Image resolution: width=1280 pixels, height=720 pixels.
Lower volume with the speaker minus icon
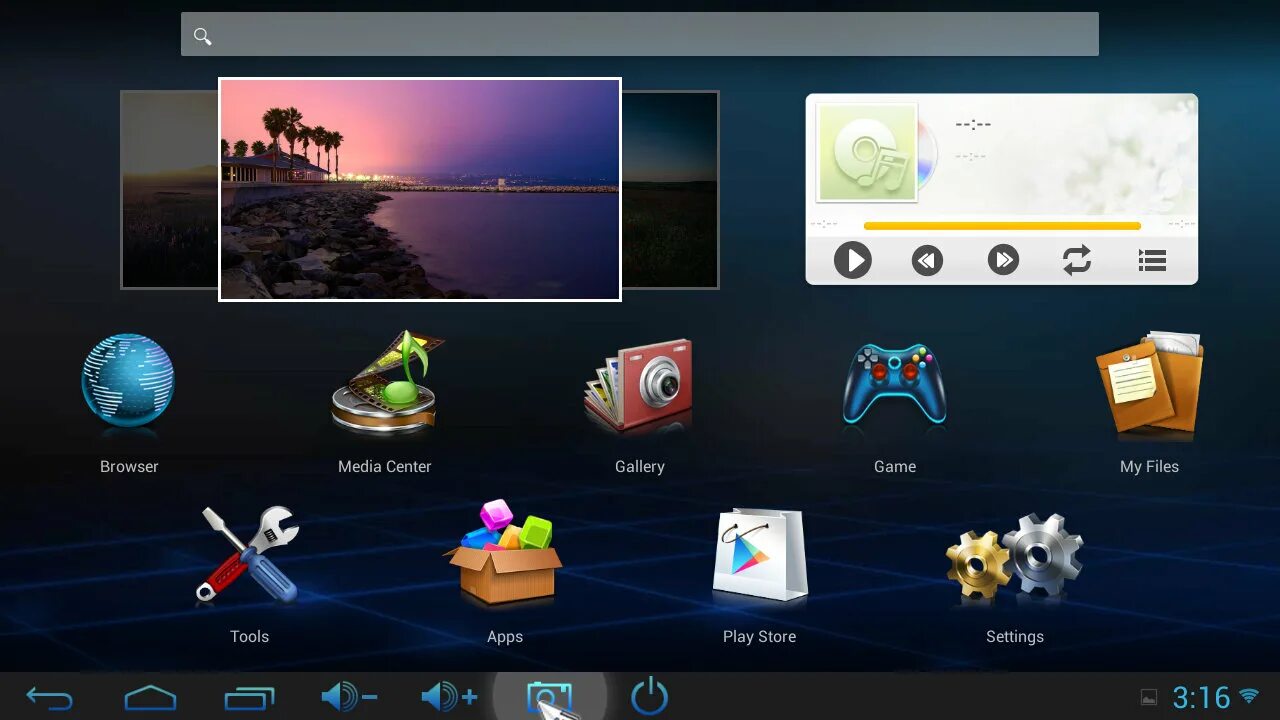tap(349, 696)
